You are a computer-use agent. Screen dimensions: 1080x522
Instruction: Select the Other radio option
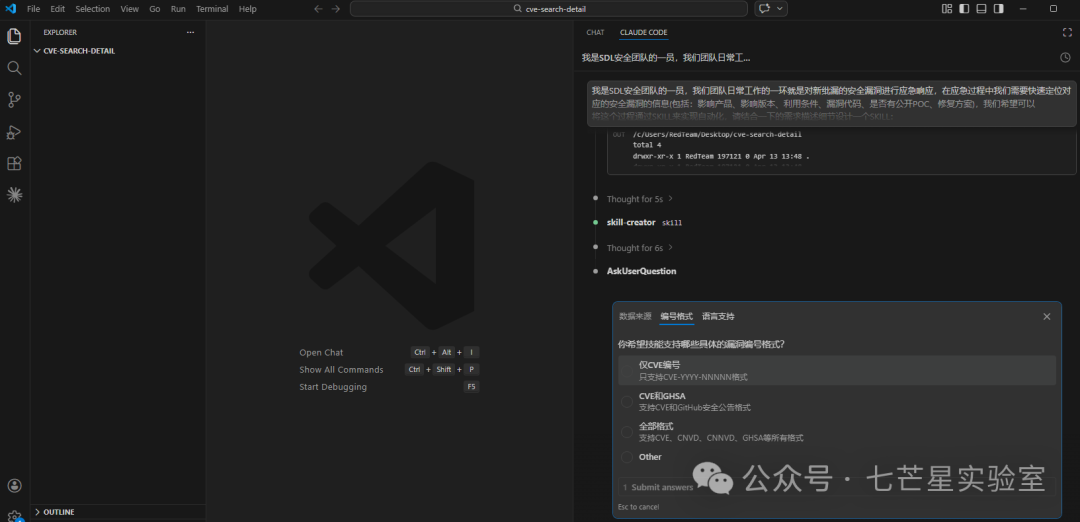click(627, 457)
